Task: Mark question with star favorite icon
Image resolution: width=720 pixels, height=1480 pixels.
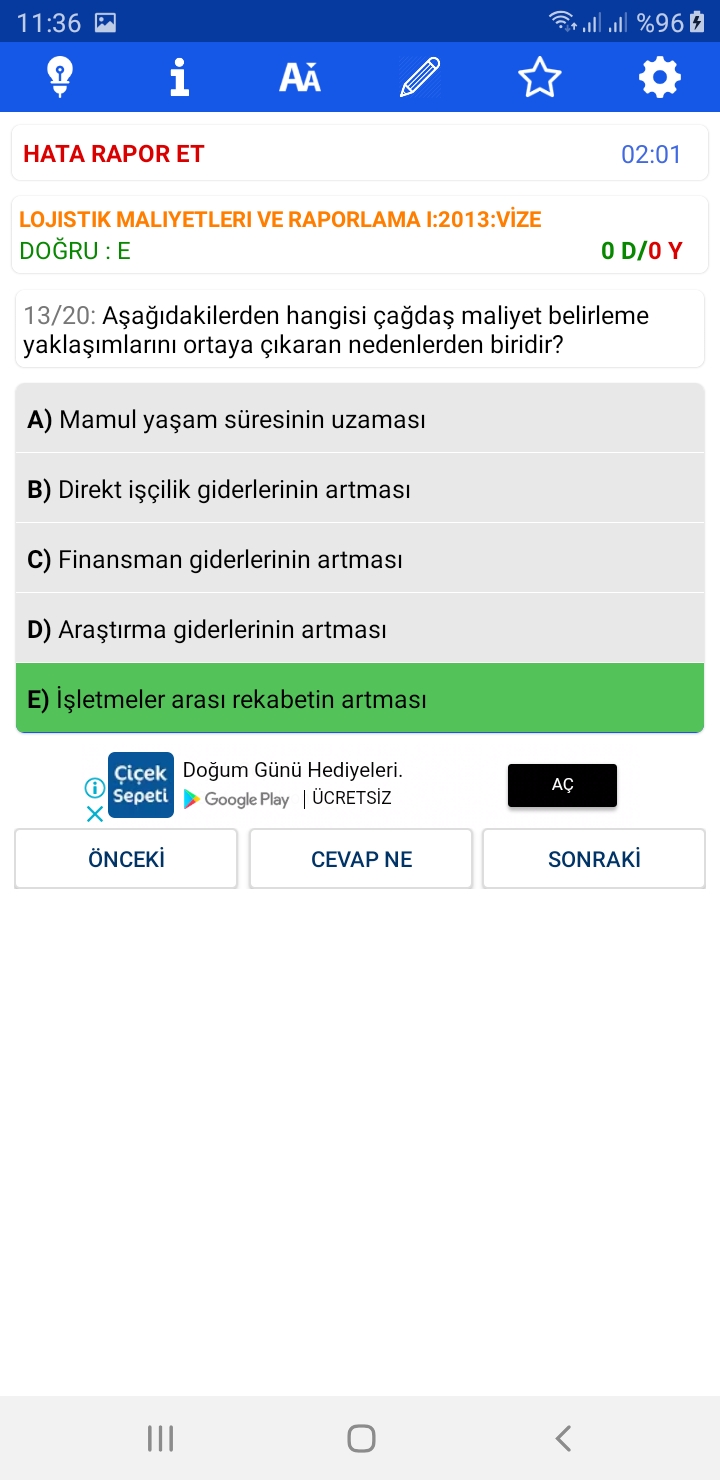Action: tap(540, 77)
